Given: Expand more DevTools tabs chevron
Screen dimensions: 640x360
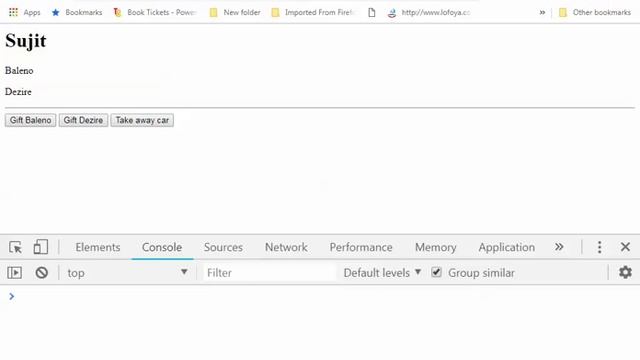Looking at the screenshot, I should pyautogui.click(x=559, y=247).
